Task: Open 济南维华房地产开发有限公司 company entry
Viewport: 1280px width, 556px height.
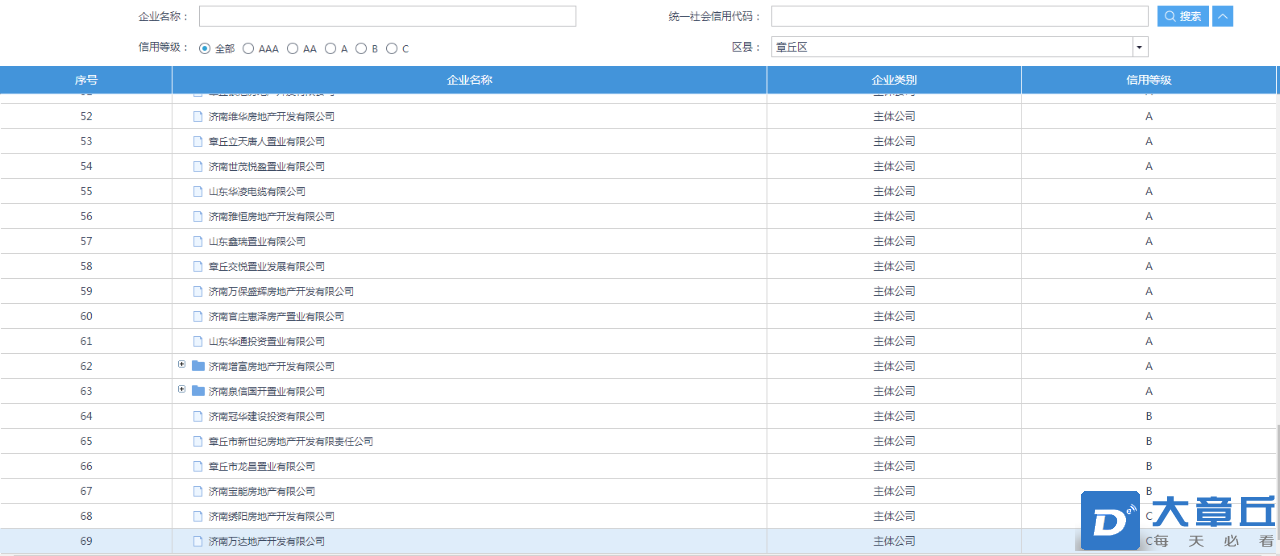Action: pyautogui.click(x=272, y=117)
